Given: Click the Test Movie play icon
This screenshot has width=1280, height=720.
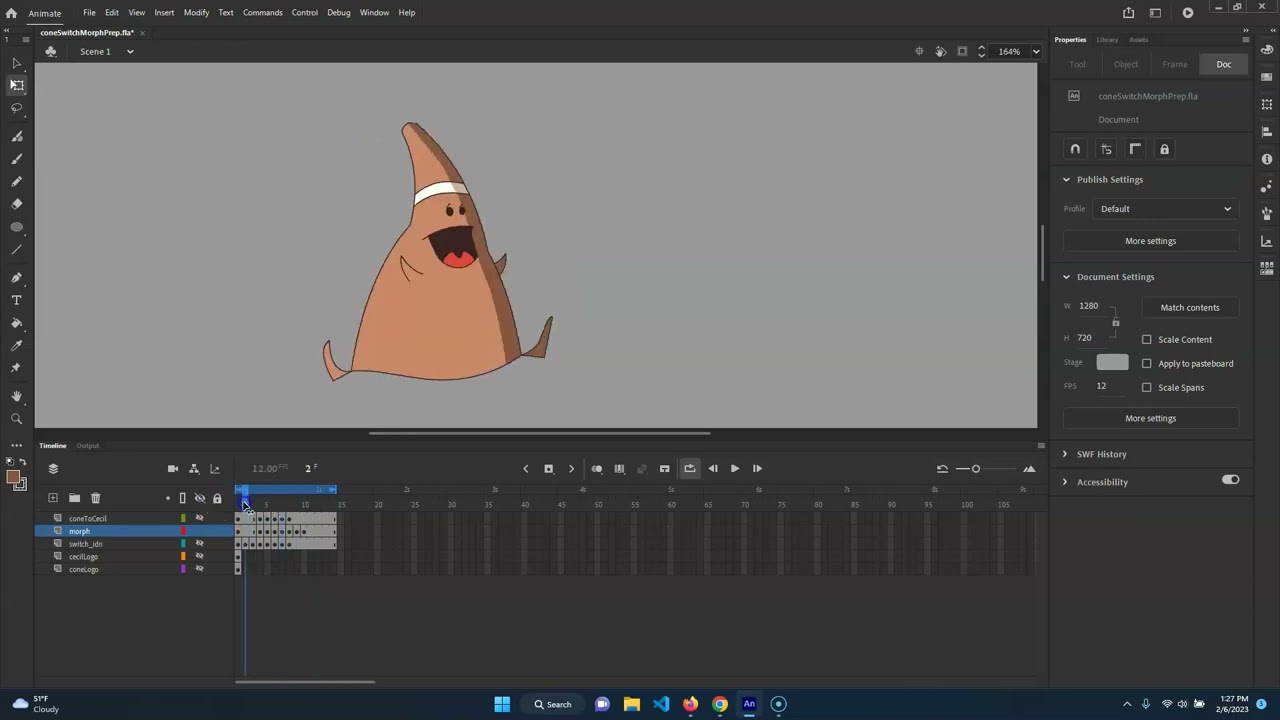Looking at the screenshot, I should pos(1187,12).
